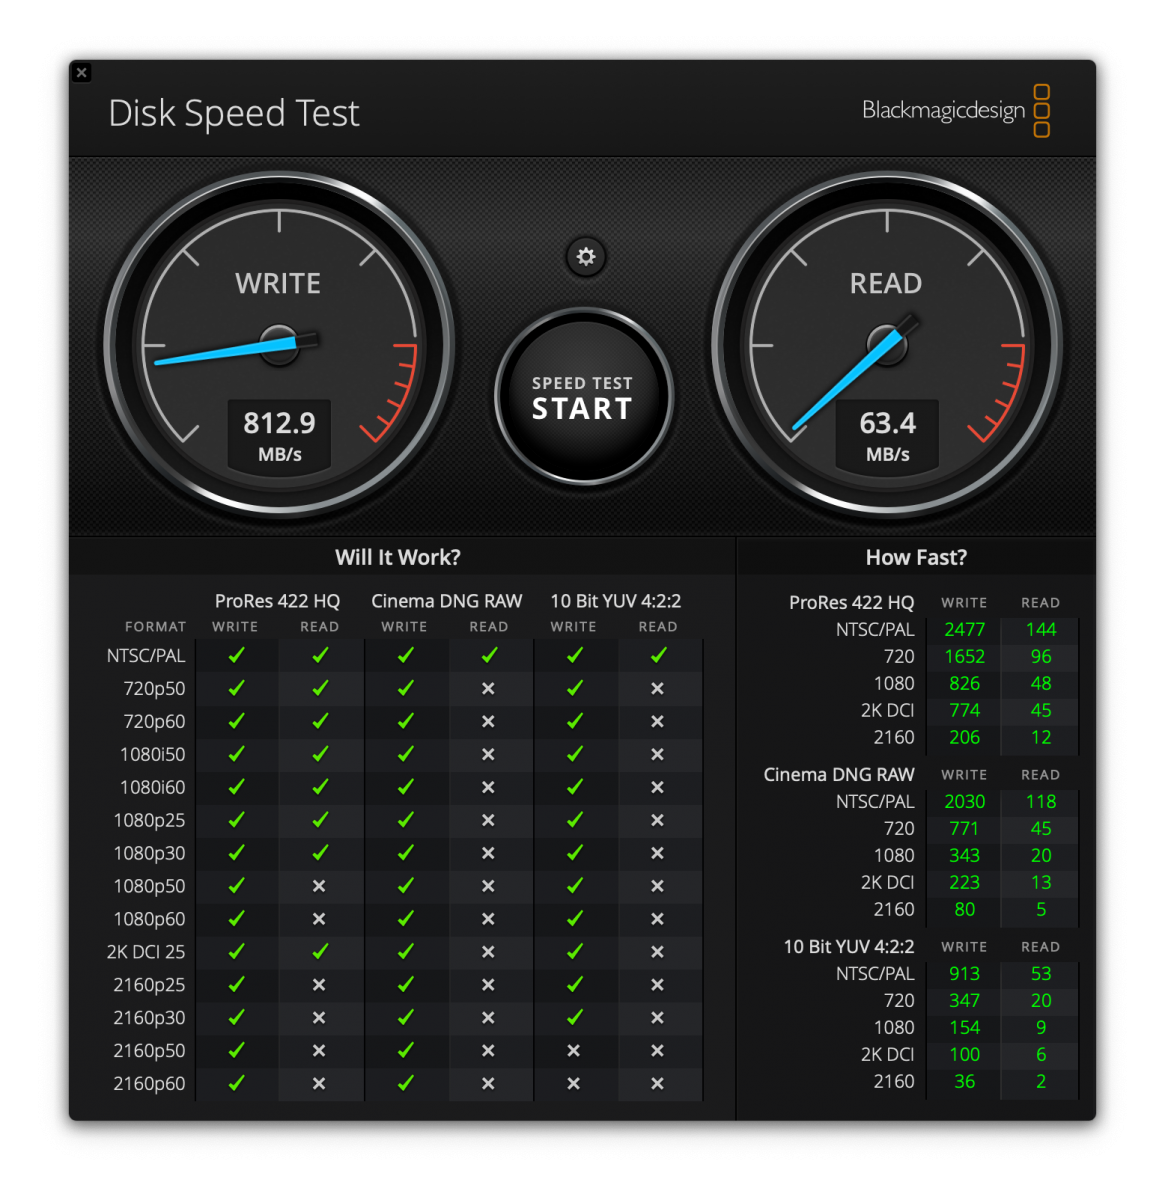The width and height of the screenshot is (1165, 1200).
Task: Click the Blackmagicdesign logo
Action: (x=956, y=110)
